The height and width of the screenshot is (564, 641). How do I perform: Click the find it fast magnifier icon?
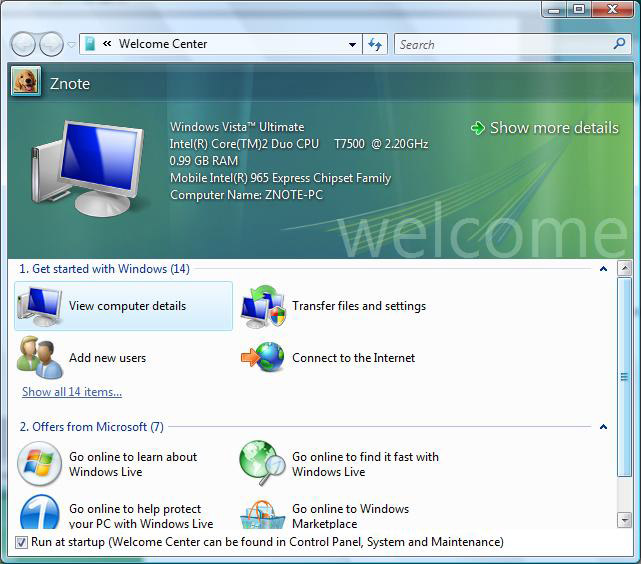263,464
